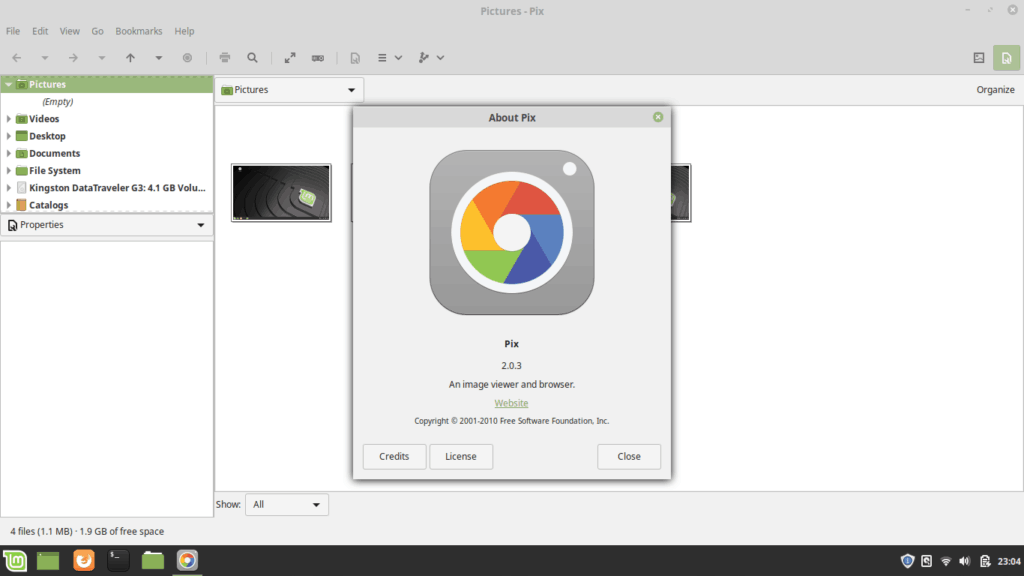Click the tools/branch icon in toolbar
The height and width of the screenshot is (576, 1024).
(424, 57)
